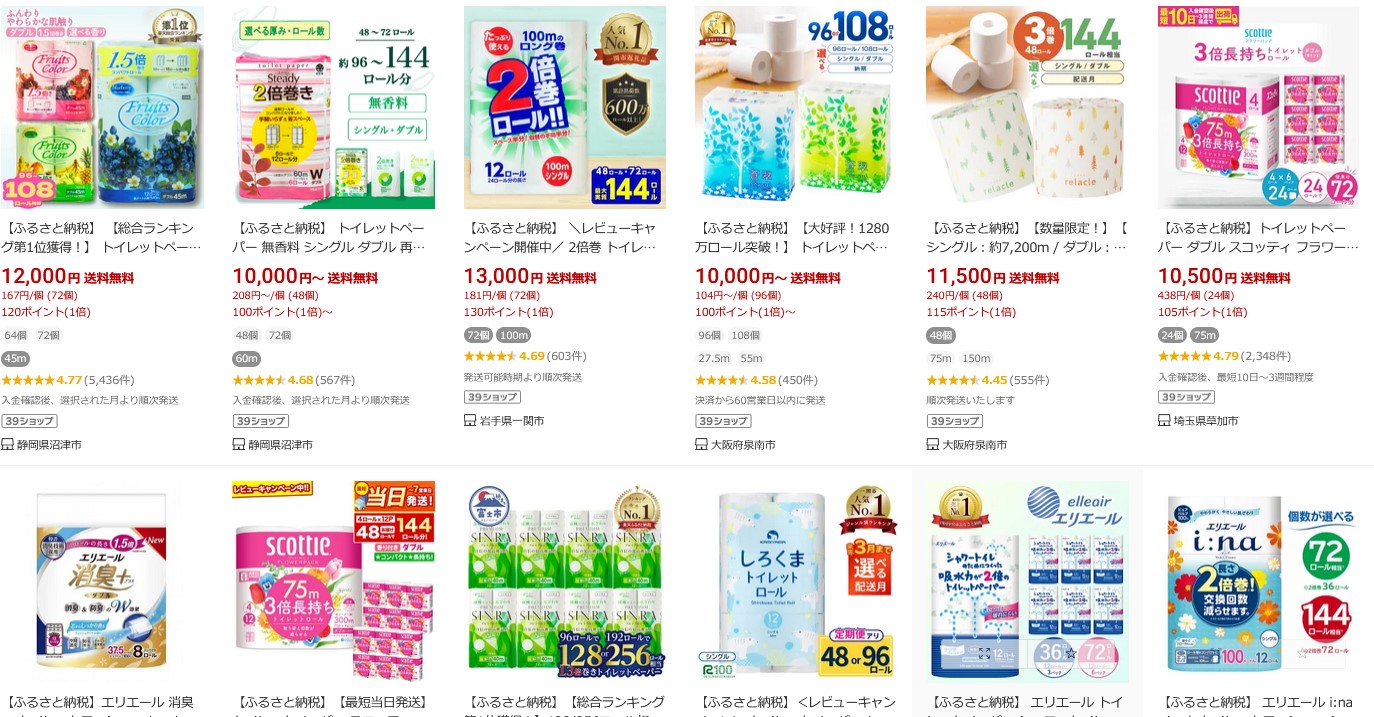
Task: Click the 39ショップ badge under the 10,500円 Scottie item
Action: tap(1185, 397)
